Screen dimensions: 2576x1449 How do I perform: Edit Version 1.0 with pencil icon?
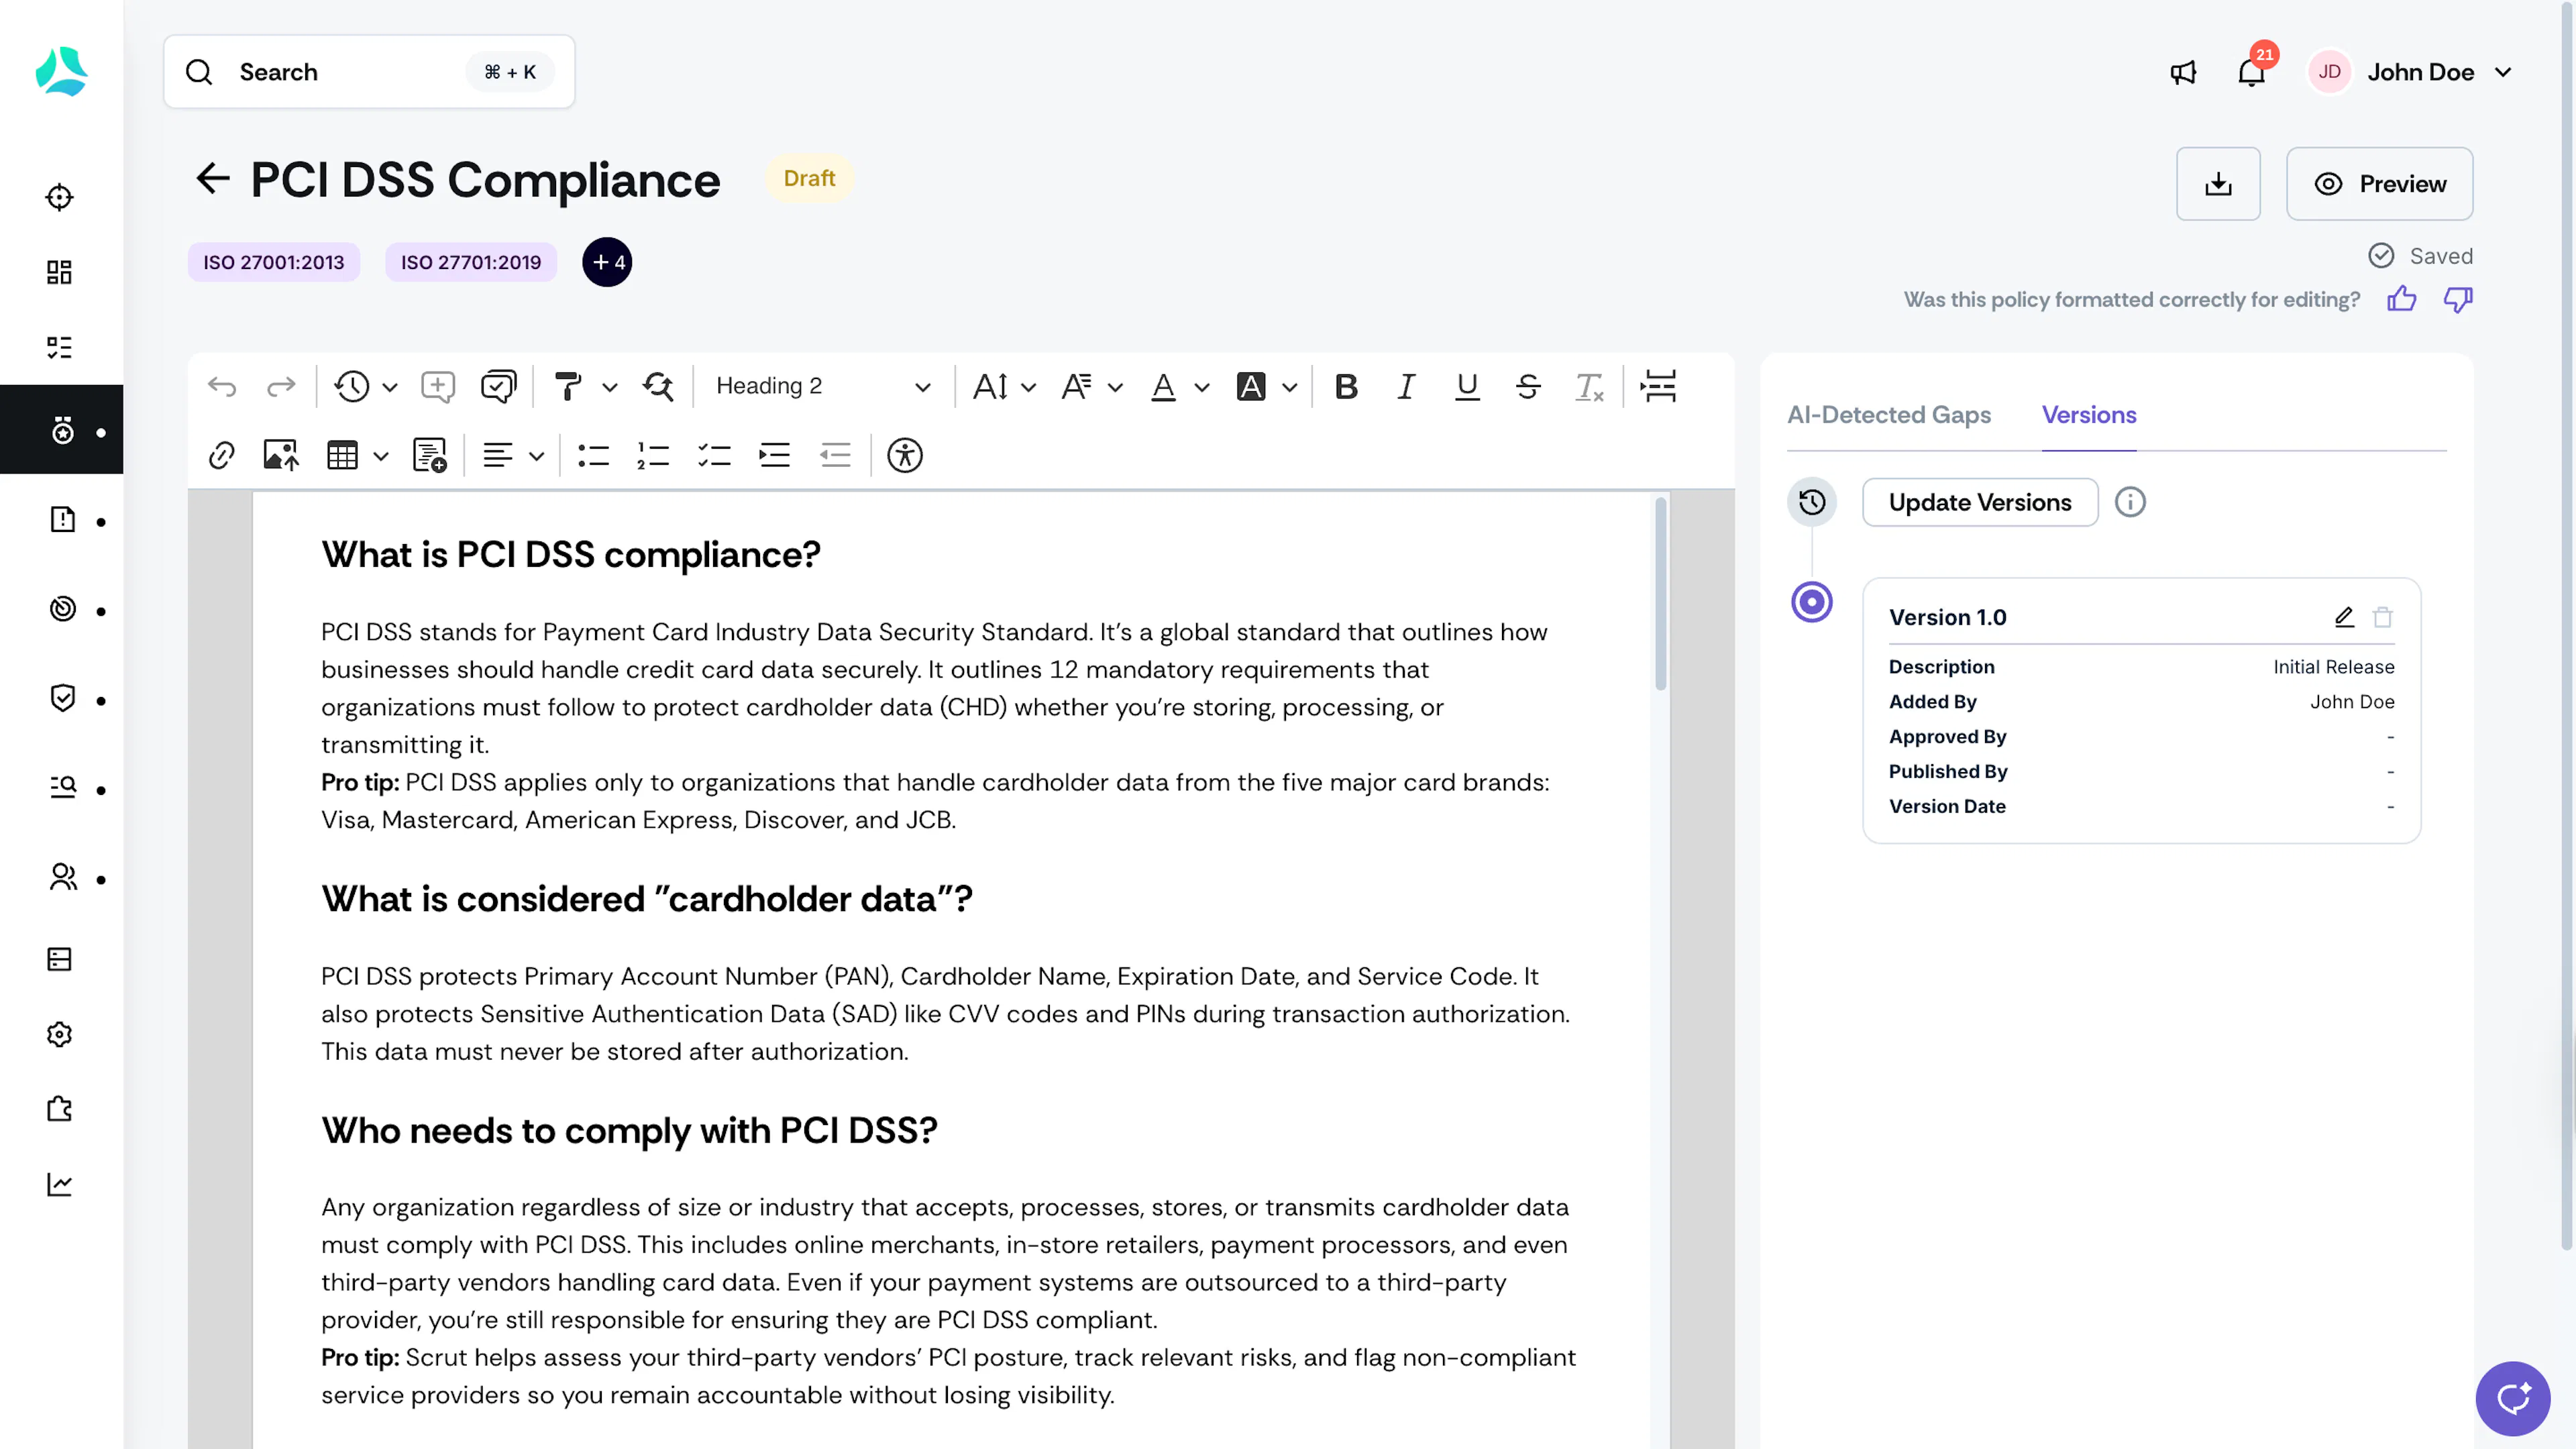2344,617
